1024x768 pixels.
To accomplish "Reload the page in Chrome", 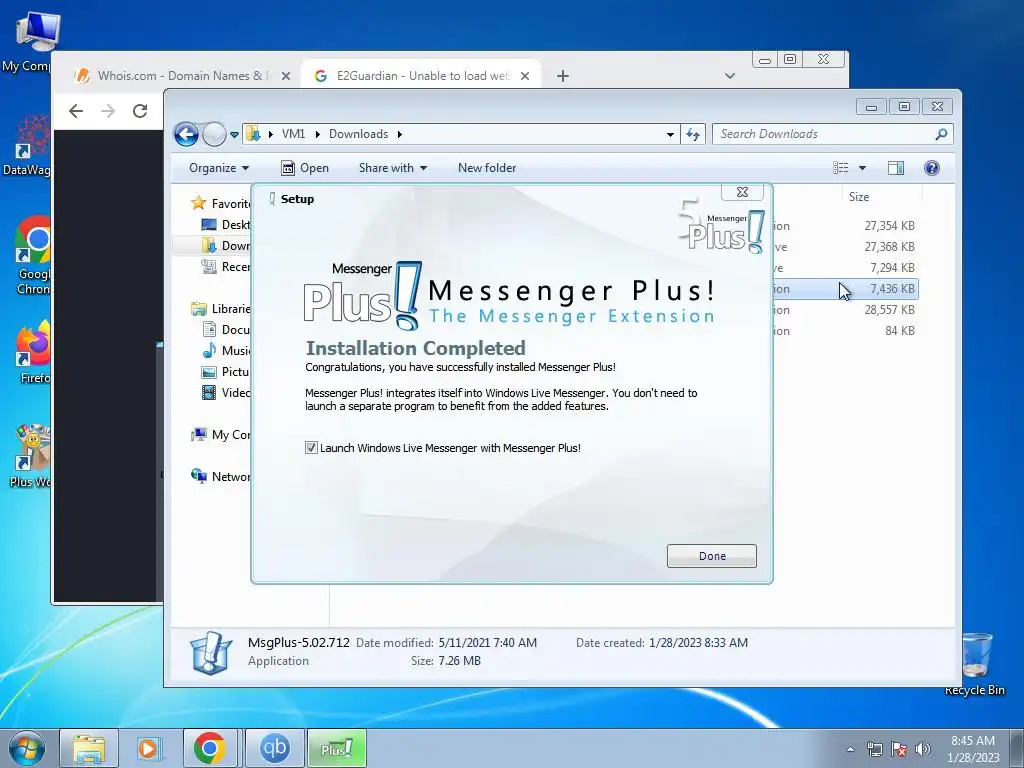I will pyautogui.click(x=140, y=111).
